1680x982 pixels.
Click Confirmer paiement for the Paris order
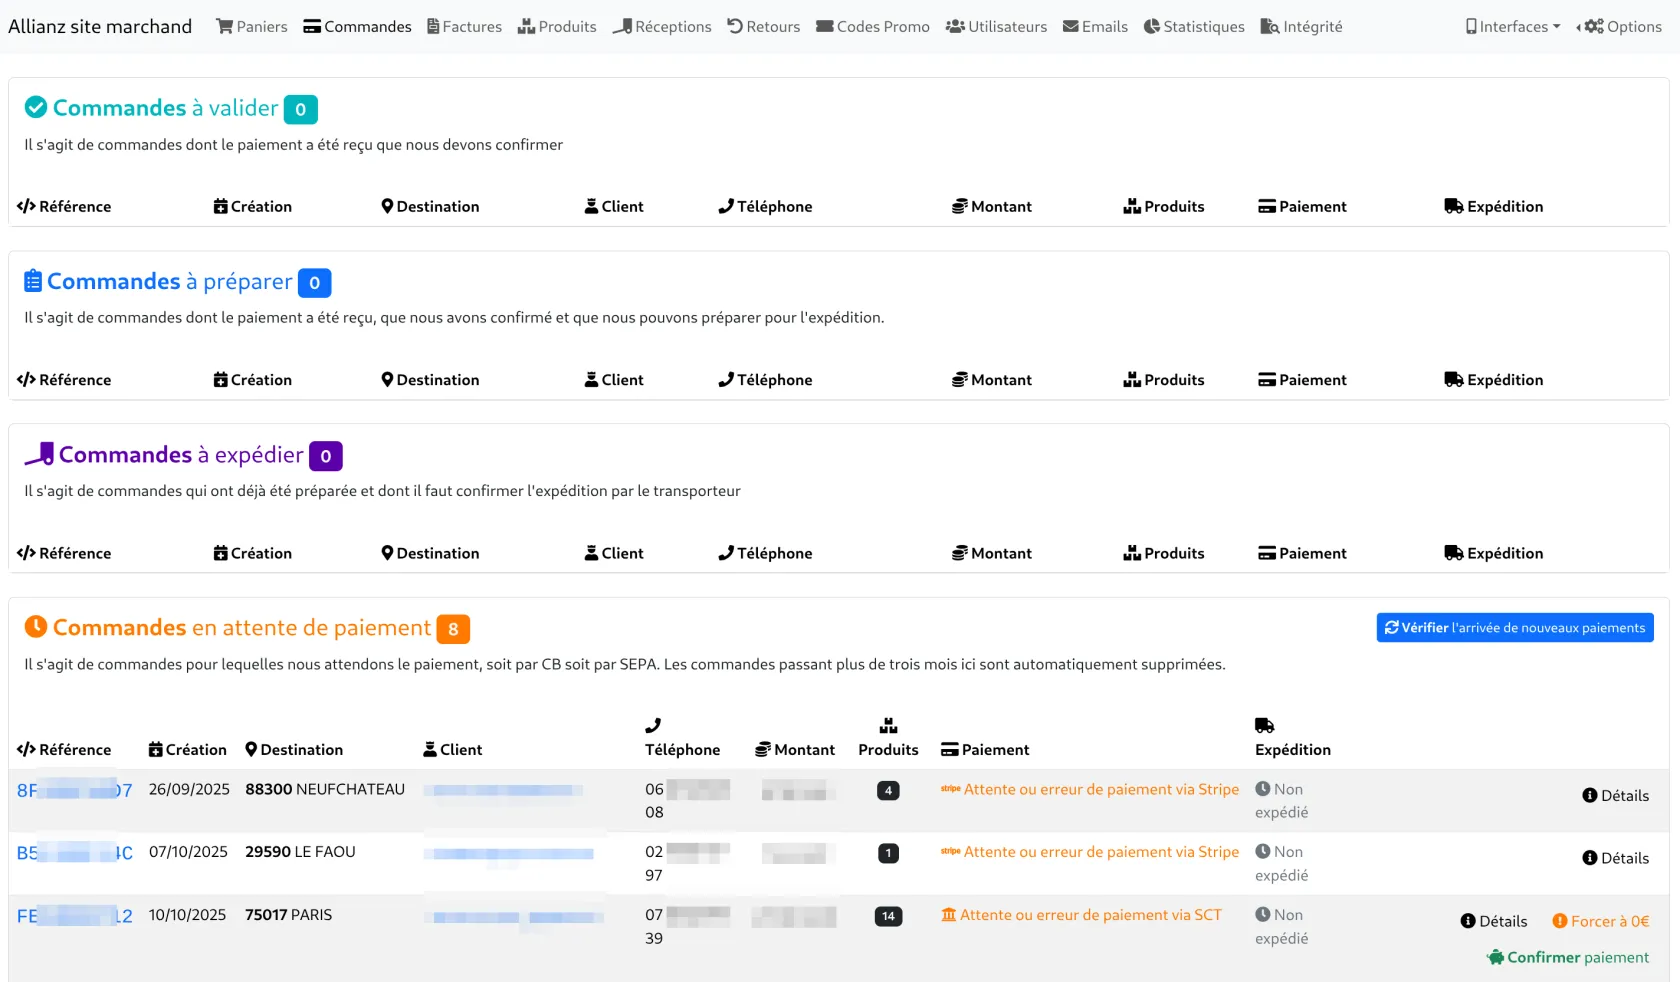1568,958
